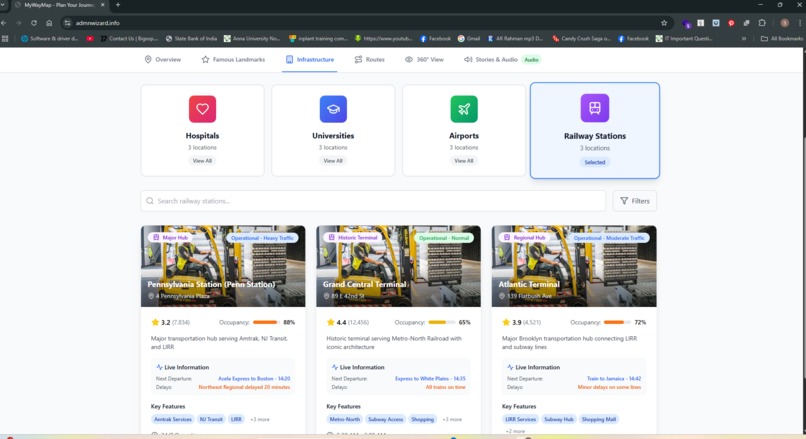Select the Universities graduation cap icon
The height and width of the screenshot is (439, 806).
point(333,109)
